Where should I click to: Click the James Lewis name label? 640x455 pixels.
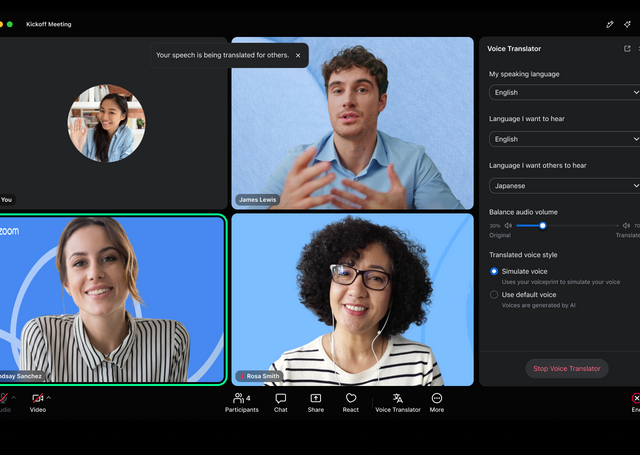point(258,200)
